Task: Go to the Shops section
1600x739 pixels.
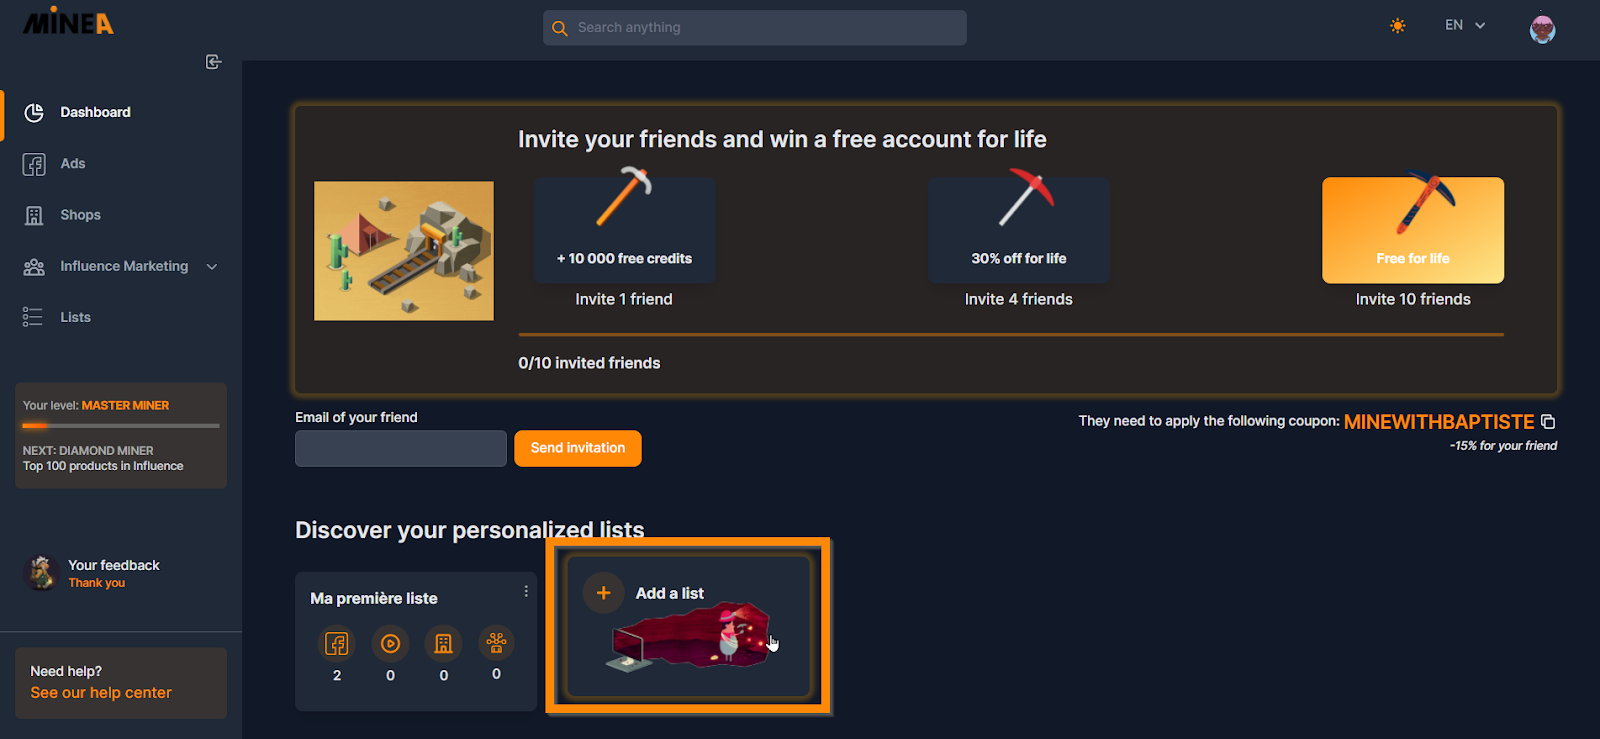Action: (x=80, y=215)
